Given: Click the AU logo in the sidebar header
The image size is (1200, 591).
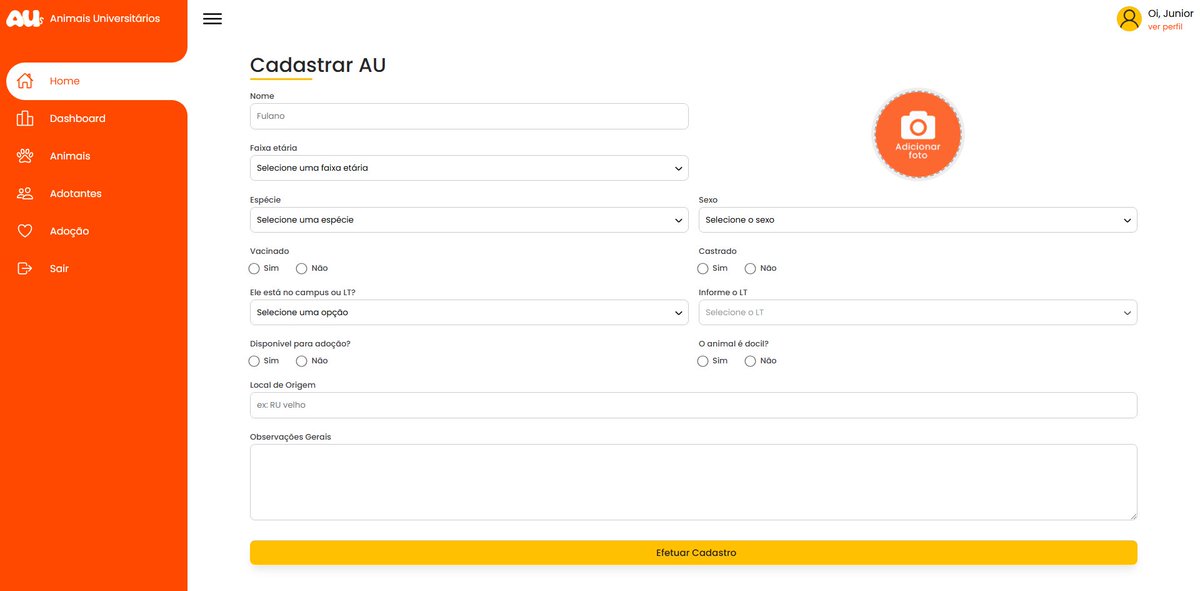Looking at the screenshot, I should click(x=24, y=18).
